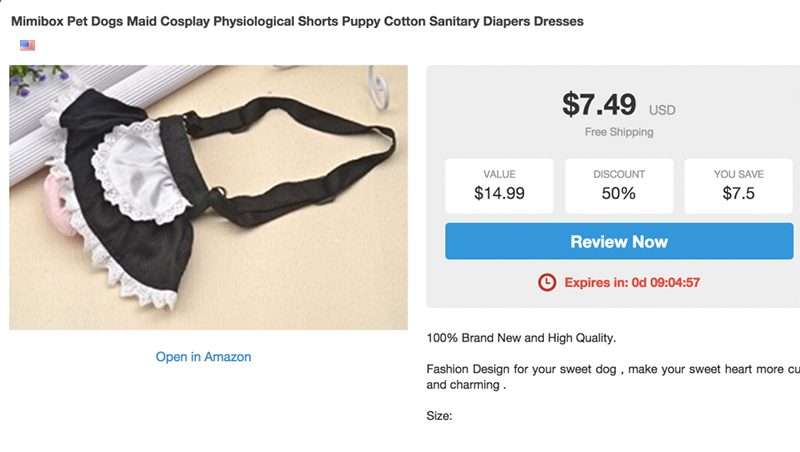Click the Free Shipping text
Screen dimensions: 800x452
coord(619,132)
